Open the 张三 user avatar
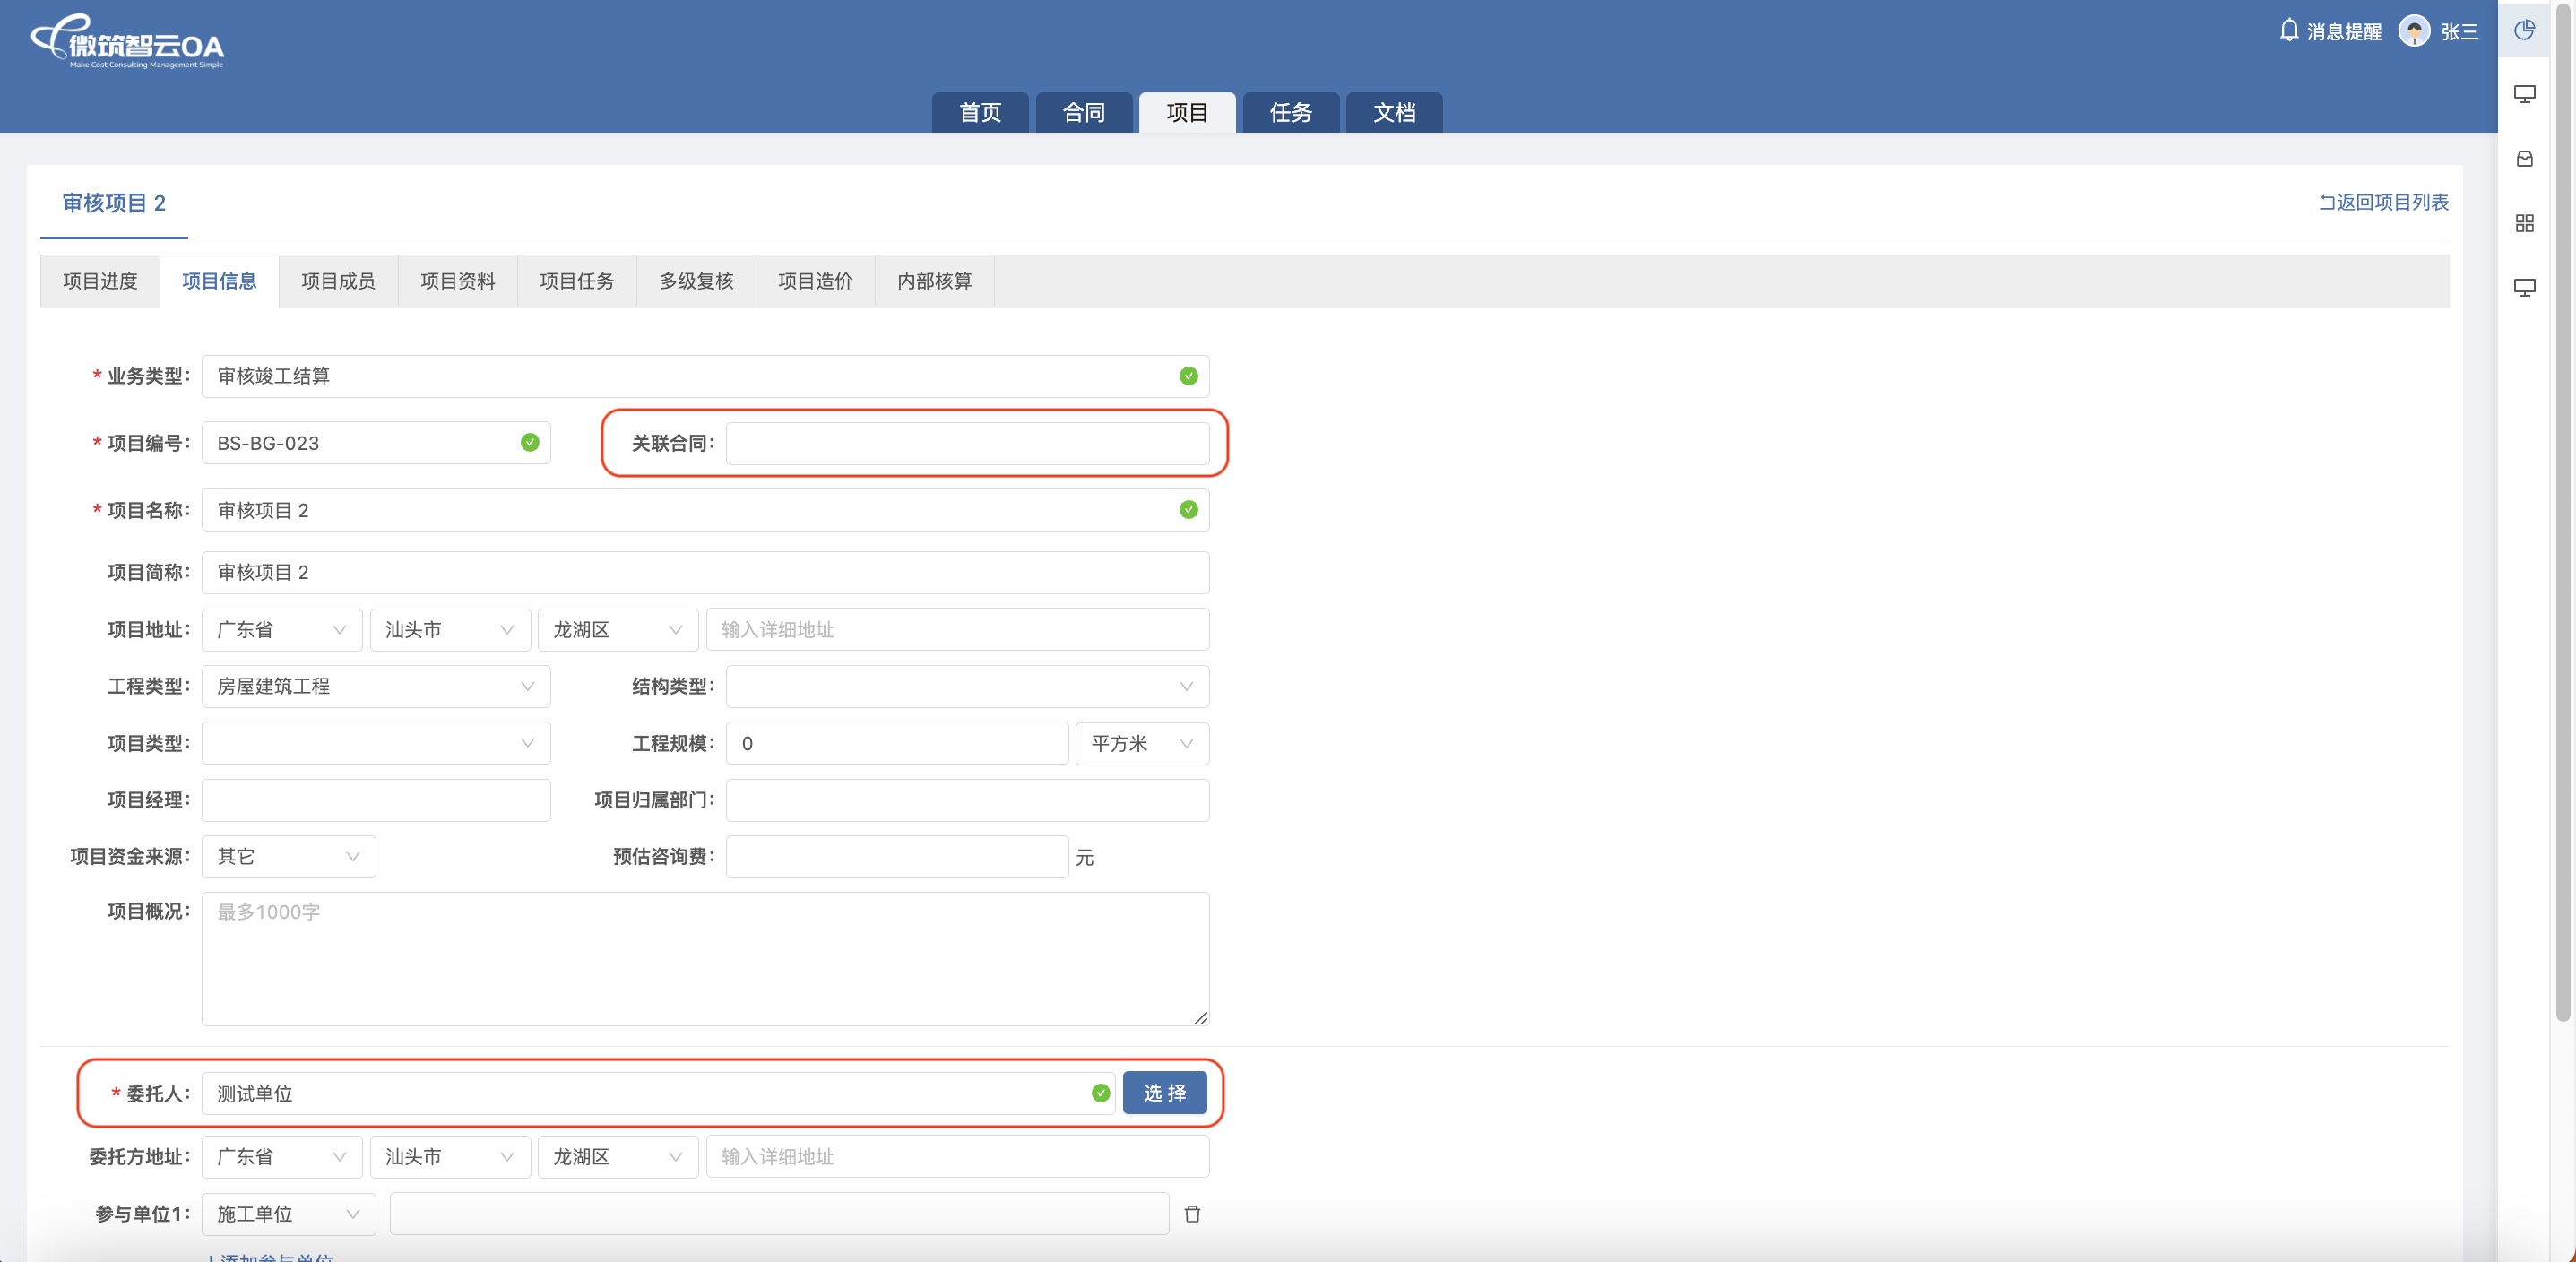The width and height of the screenshot is (2576, 1262). 2413,32
